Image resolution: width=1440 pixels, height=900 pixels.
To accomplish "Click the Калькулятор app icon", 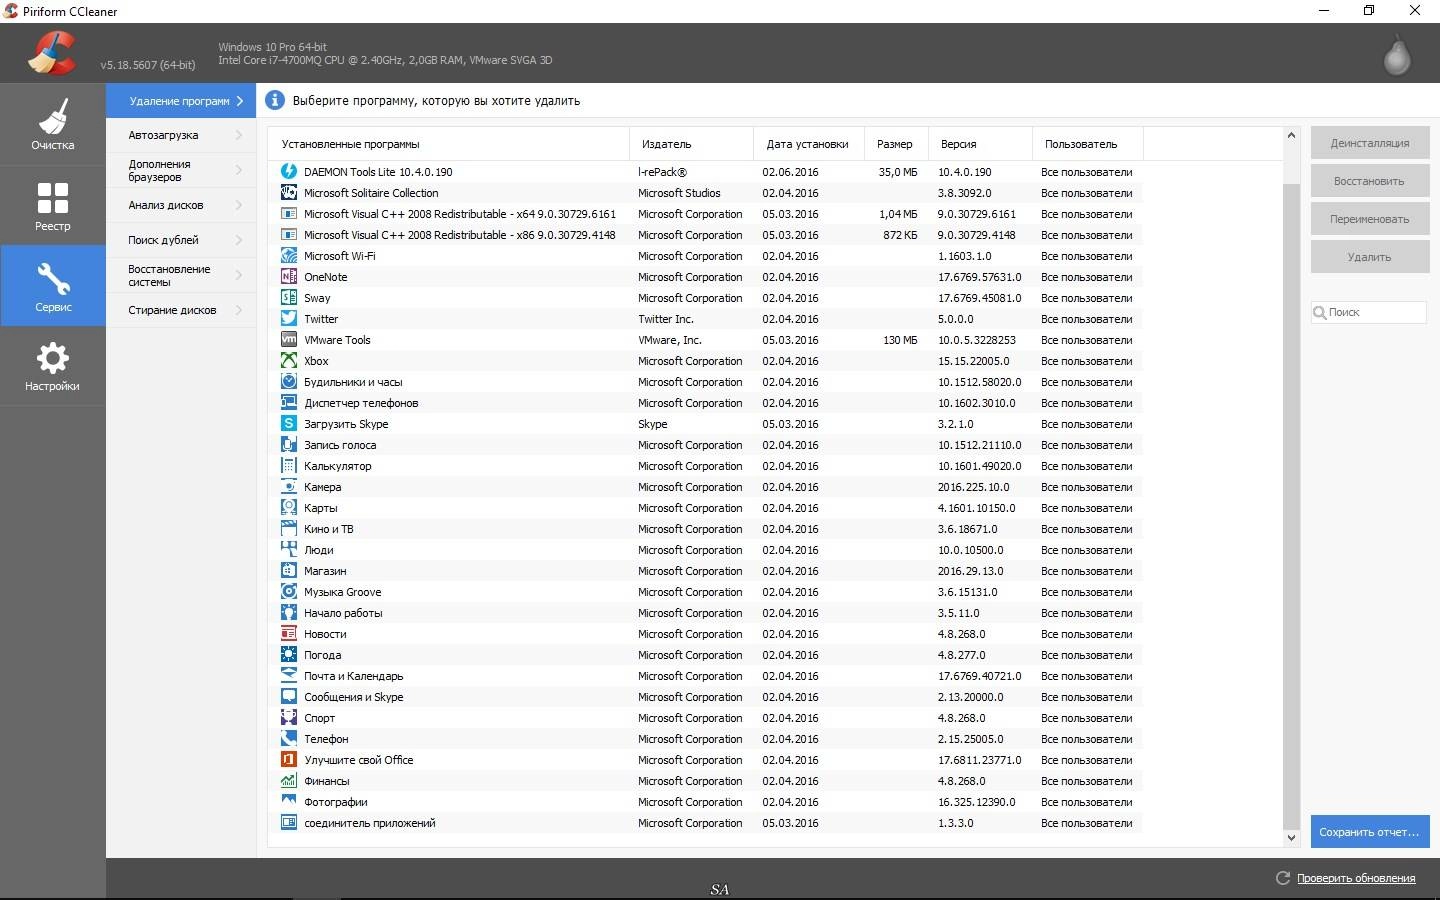I will coord(289,466).
